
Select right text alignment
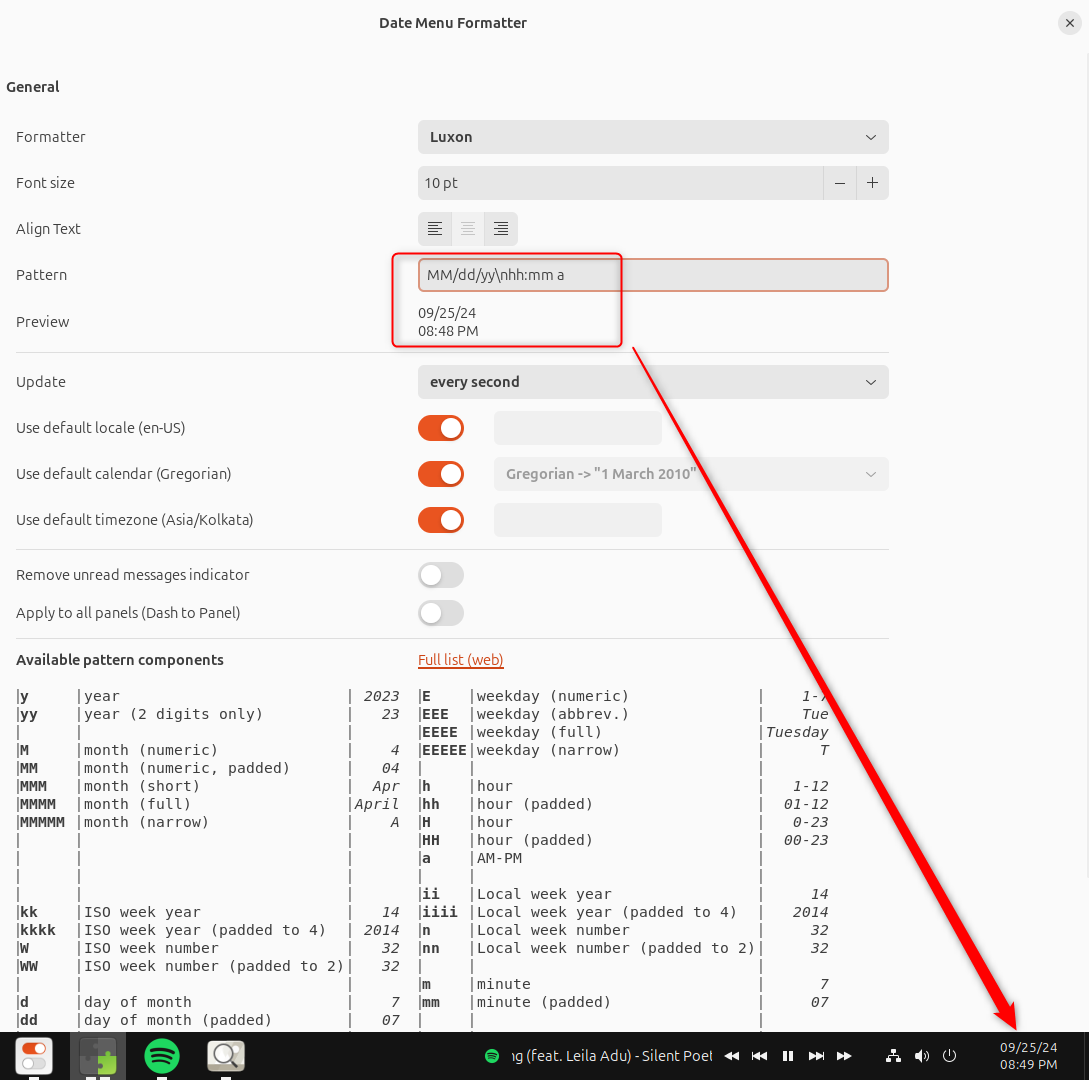(500, 228)
